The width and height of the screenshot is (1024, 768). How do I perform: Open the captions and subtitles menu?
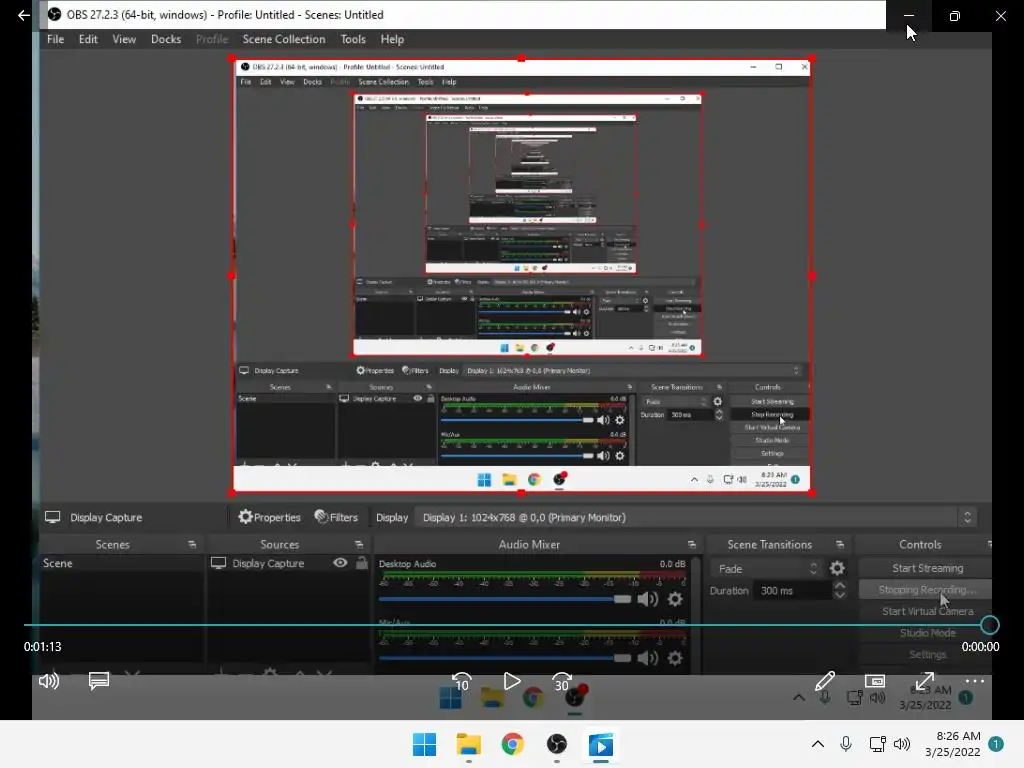99,681
